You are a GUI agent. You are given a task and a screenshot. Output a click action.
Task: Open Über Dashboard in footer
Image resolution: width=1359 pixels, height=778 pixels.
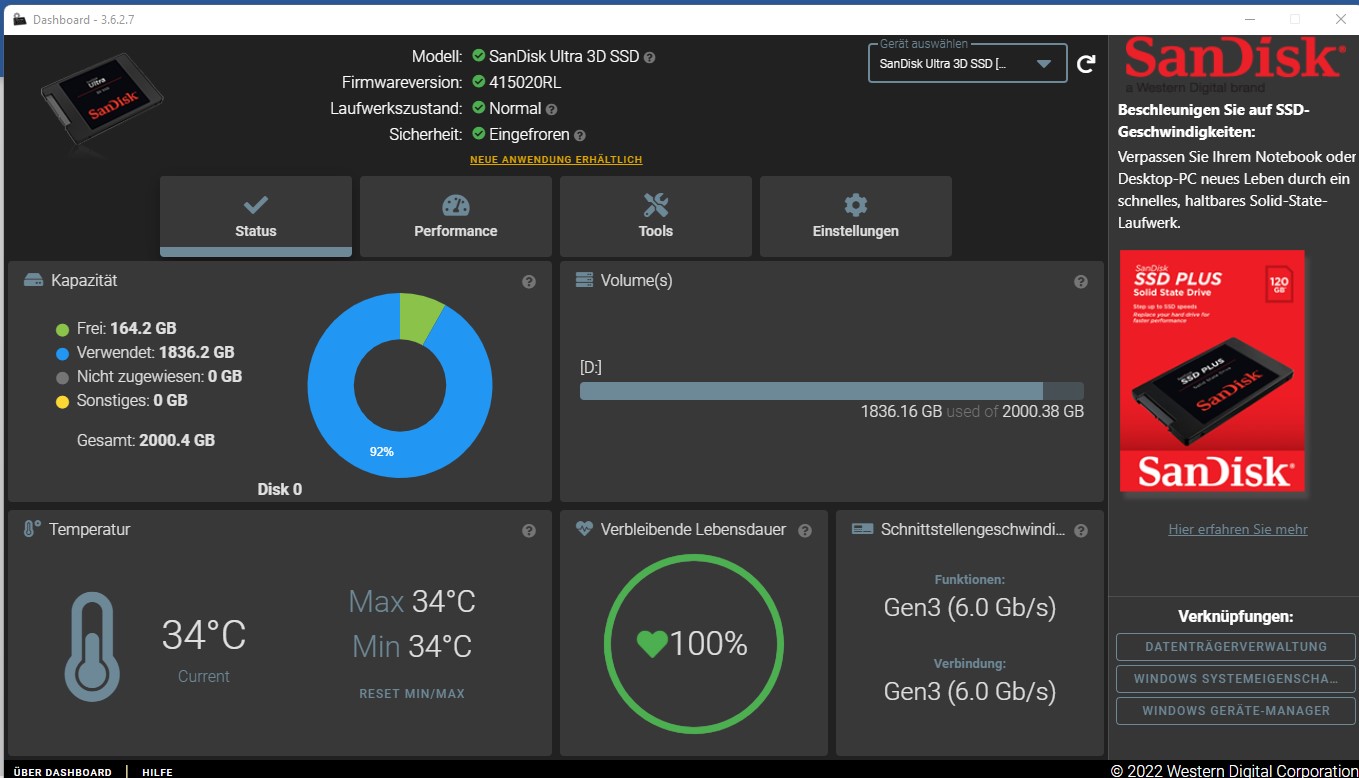pos(63,772)
